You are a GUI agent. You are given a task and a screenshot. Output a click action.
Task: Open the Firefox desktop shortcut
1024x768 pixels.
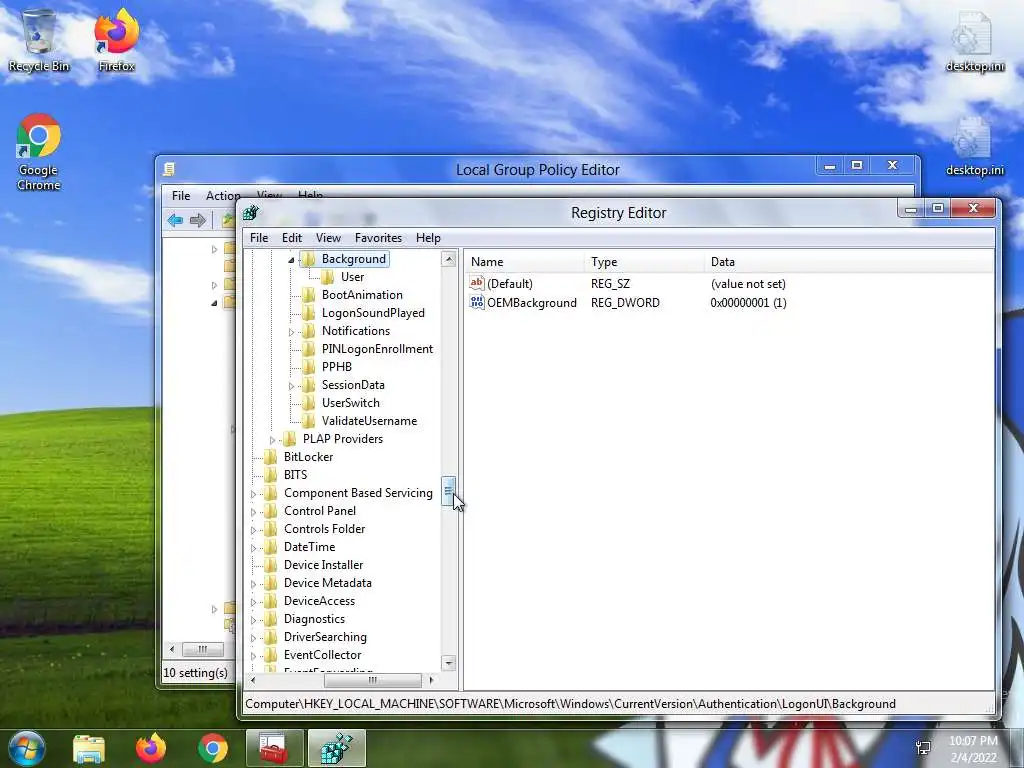point(116,40)
